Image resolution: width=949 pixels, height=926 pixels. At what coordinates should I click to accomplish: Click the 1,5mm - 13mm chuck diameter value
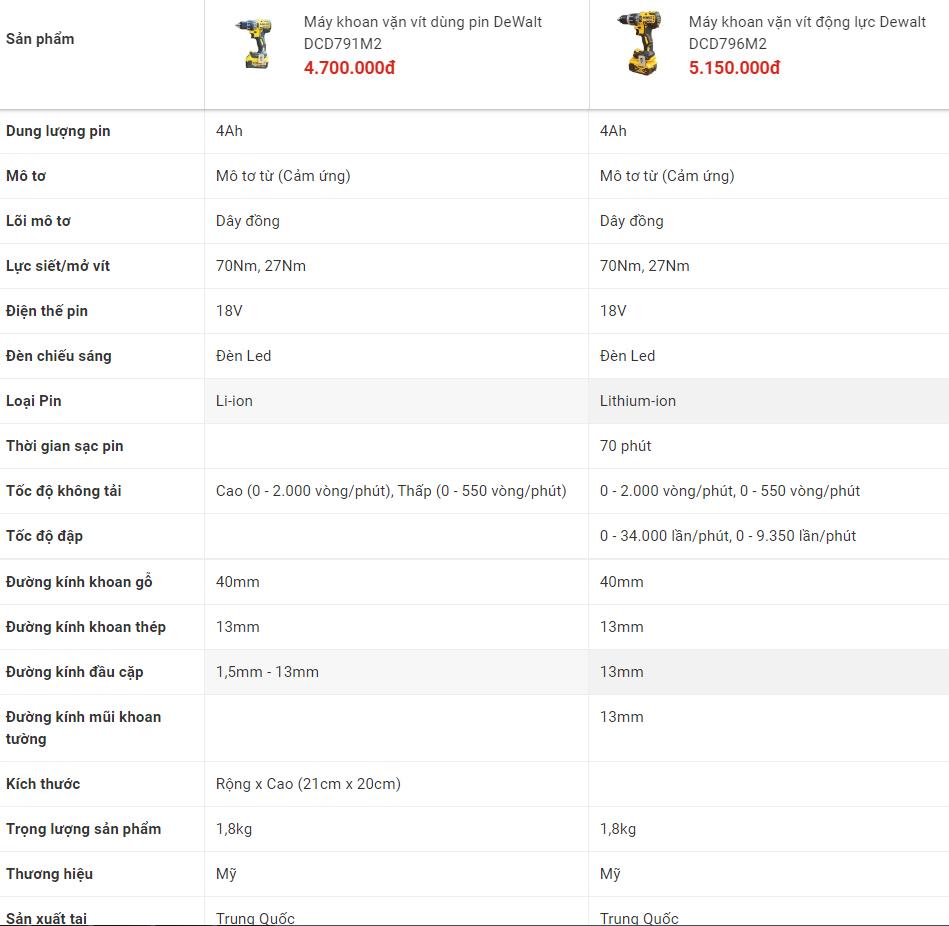pyautogui.click(x=267, y=672)
